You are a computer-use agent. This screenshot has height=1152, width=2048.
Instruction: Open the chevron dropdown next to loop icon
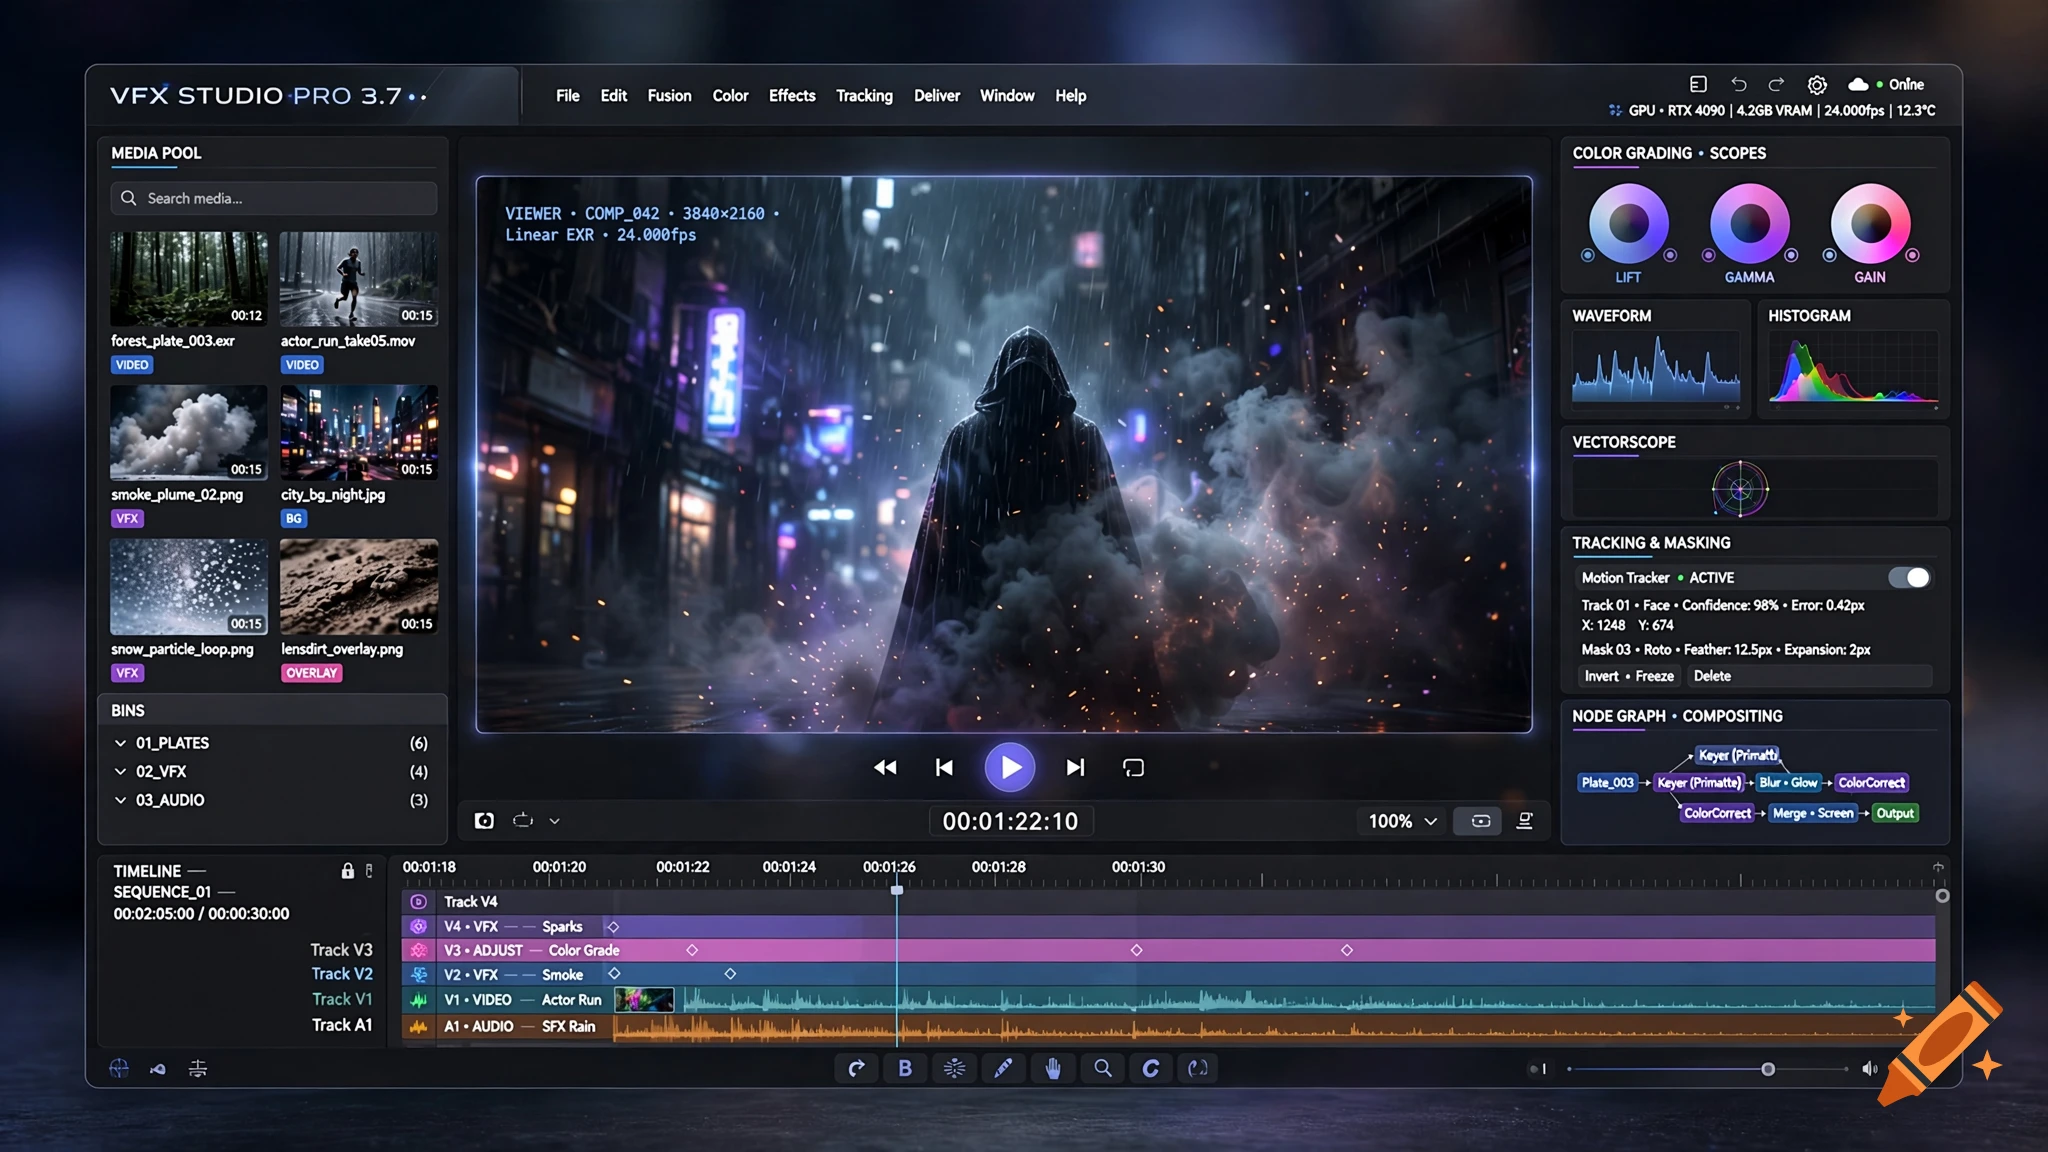[554, 820]
